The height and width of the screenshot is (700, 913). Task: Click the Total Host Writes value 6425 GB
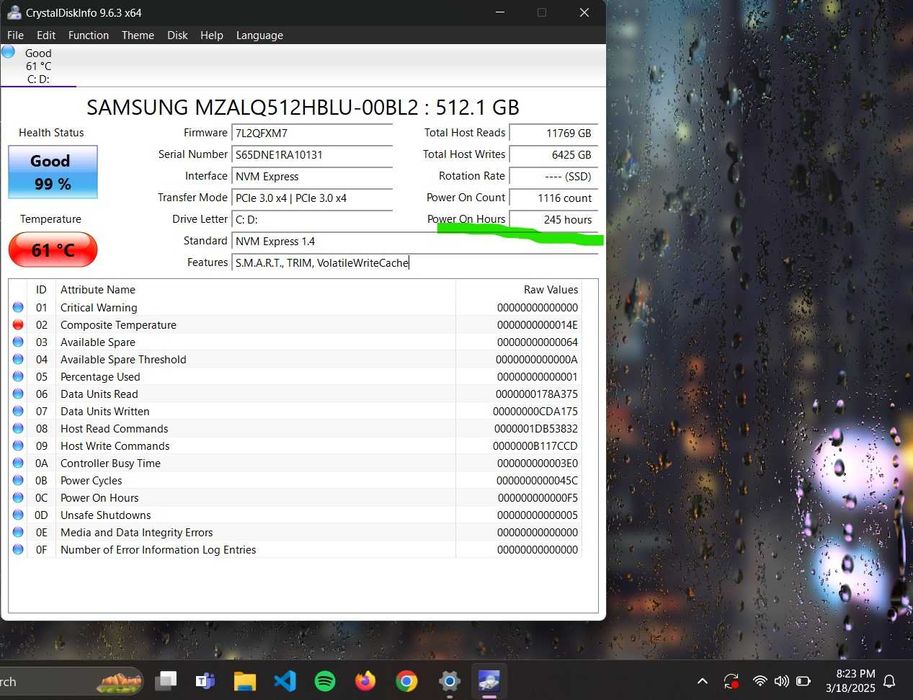pyautogui.click(x=553, y=154)
